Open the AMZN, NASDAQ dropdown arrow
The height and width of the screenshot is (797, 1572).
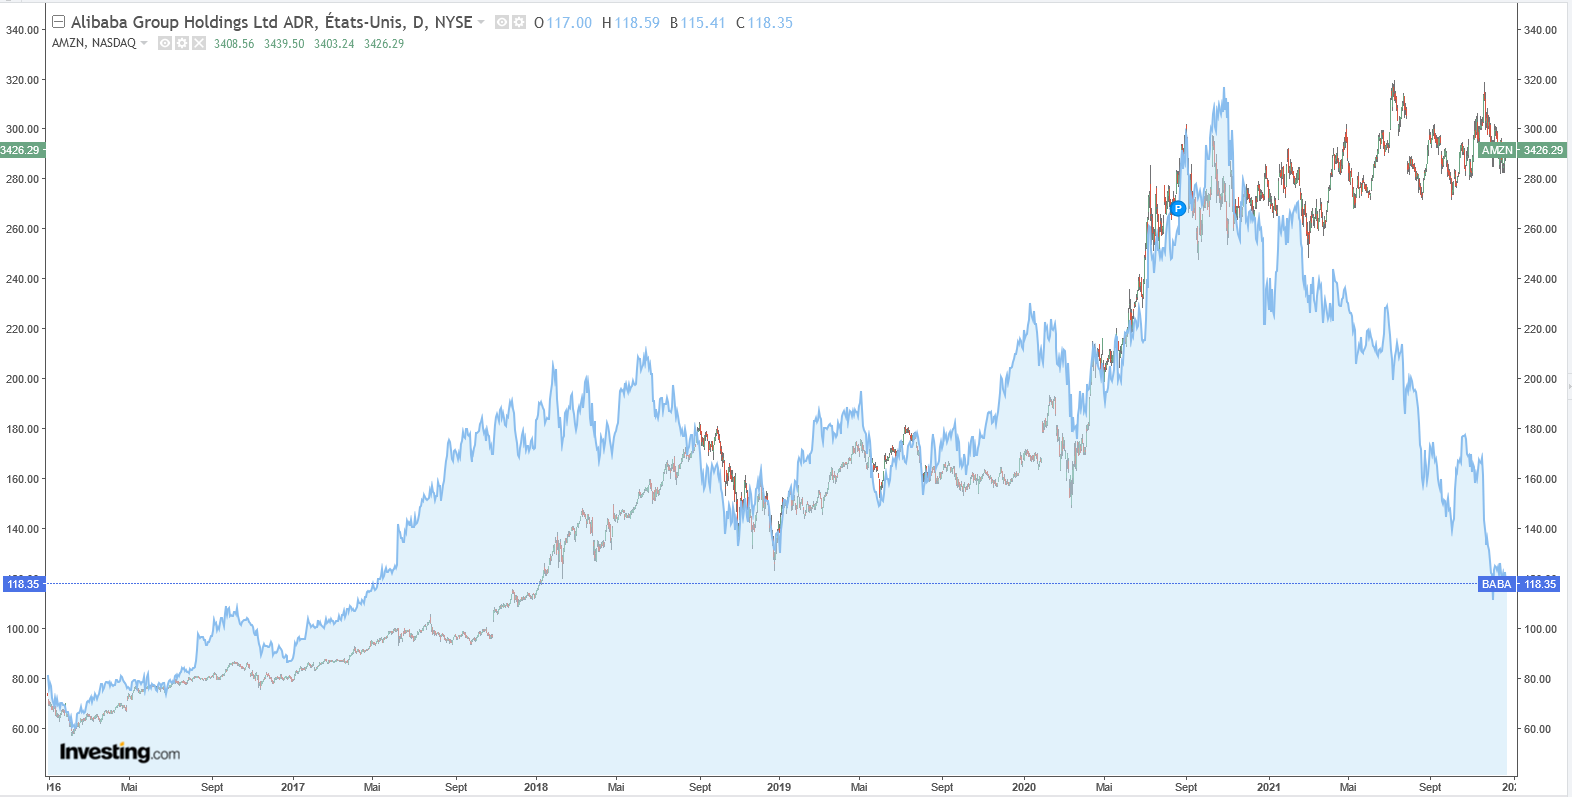click(x=144, y=43)
